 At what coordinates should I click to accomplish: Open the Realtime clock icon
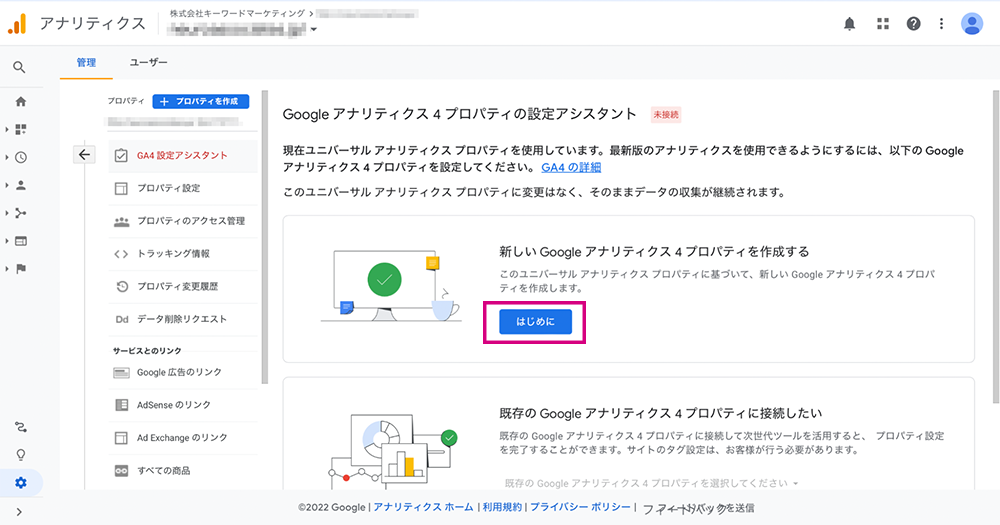click(x=20, y=158)
